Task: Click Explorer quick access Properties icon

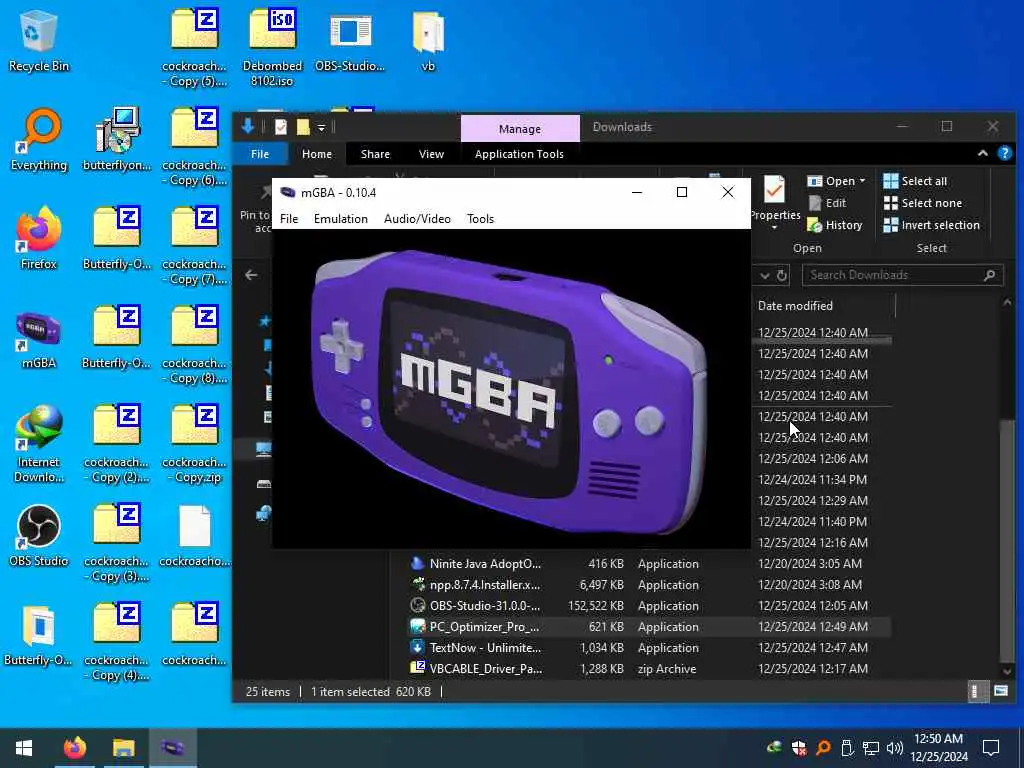Action: click(281, 127)
